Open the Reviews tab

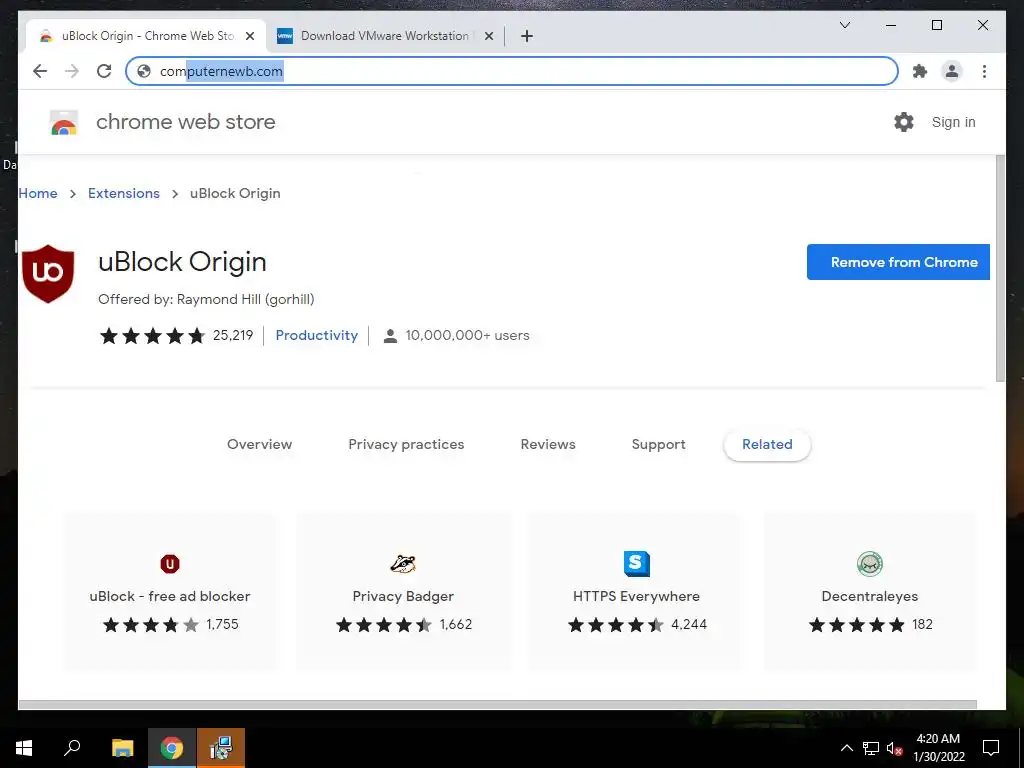point(548,444)
